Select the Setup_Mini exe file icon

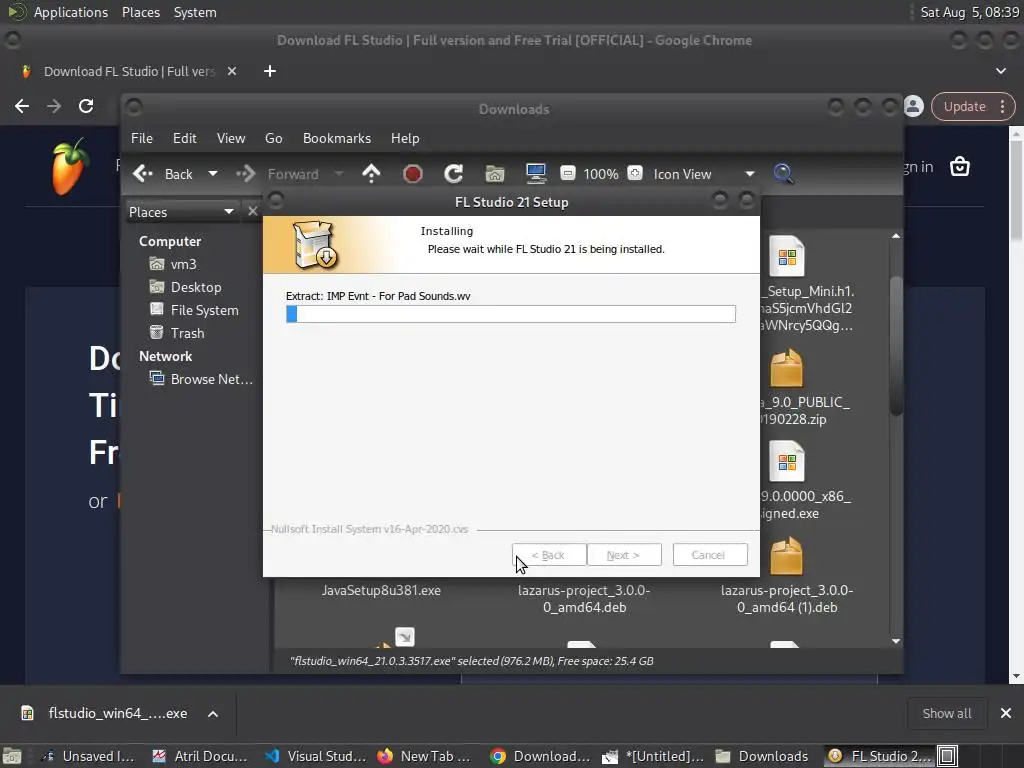coord(787,256)
